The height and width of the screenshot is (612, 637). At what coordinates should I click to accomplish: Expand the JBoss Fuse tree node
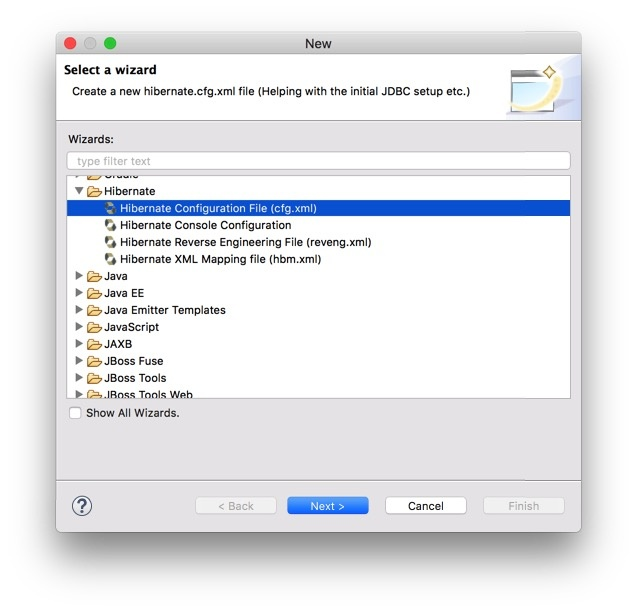[79, 360]
